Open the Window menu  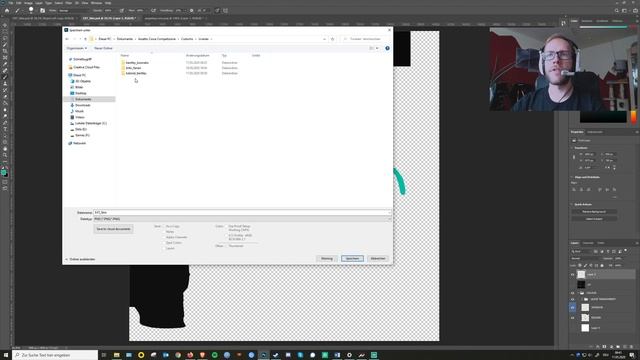(x=96, y=3)
